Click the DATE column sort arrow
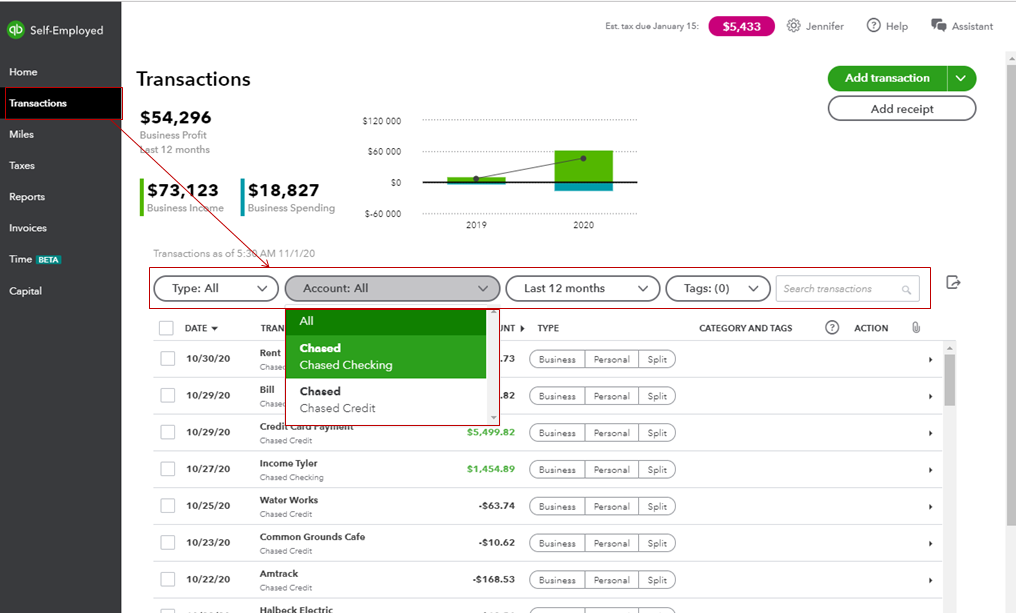The width and height of the screenshot is (1016, 613). click(214, 329)
